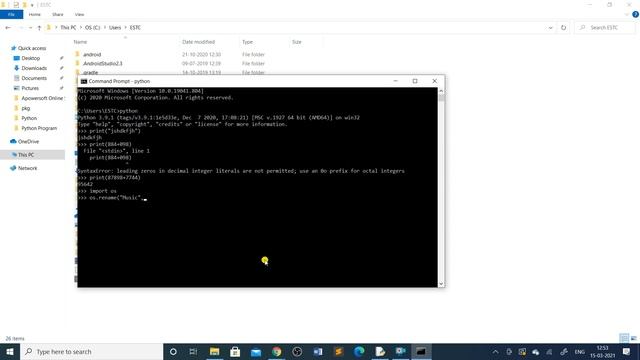Open the Action Center notifications
Screen dimensions: 640x360
[627, 351]
